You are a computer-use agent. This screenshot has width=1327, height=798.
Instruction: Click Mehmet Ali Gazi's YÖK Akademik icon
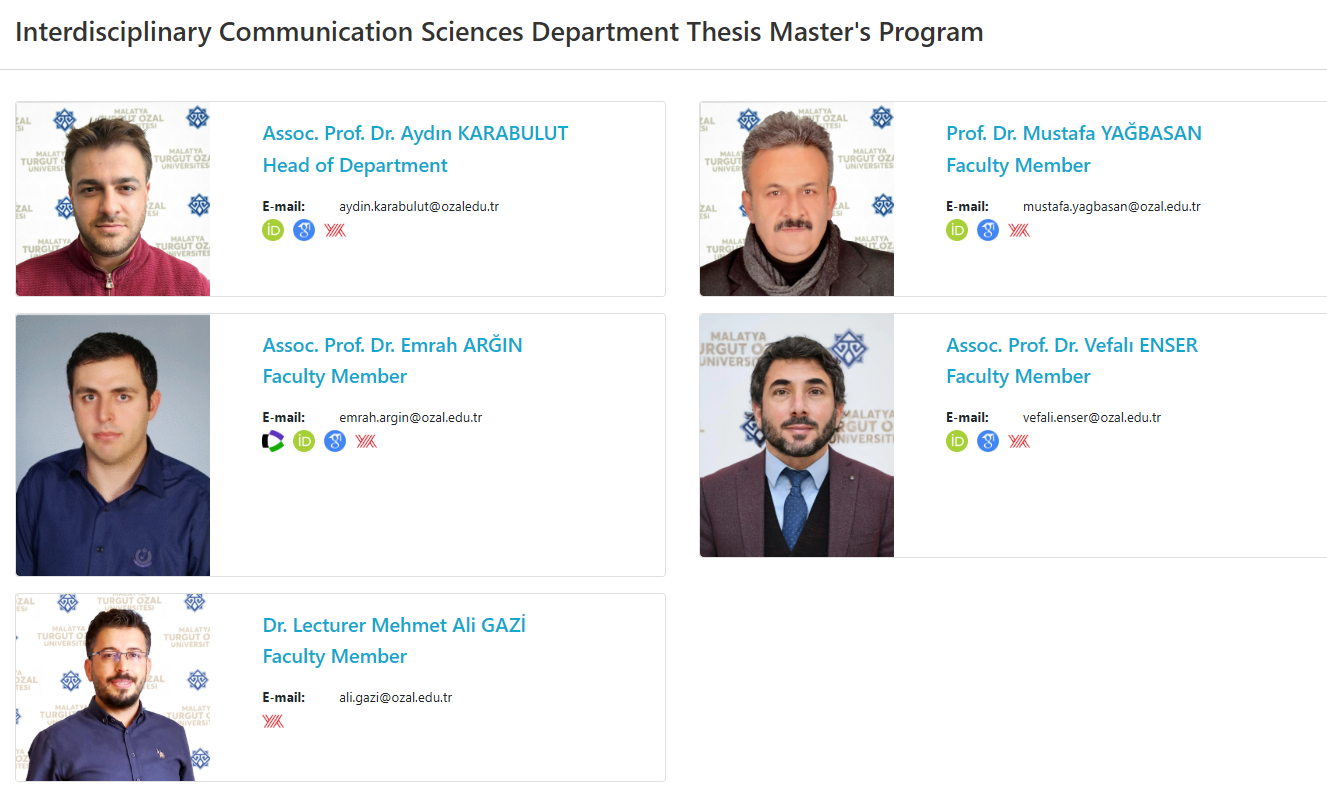point(273,721)
